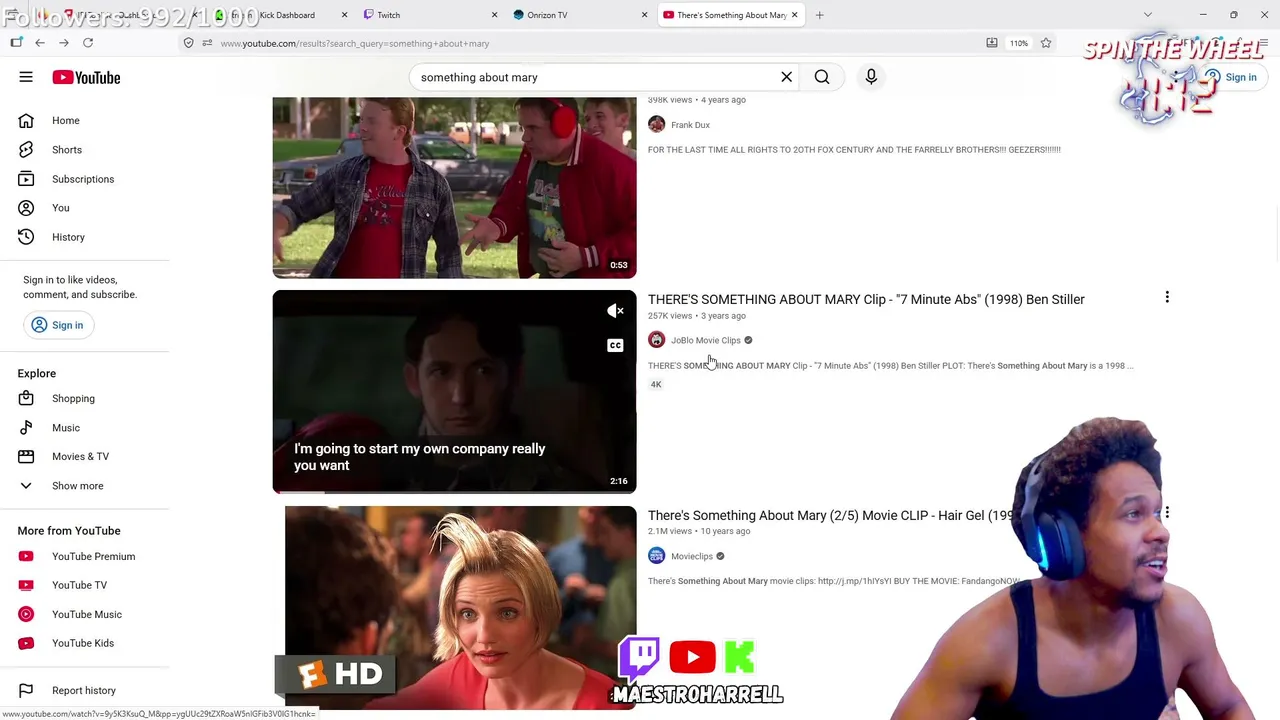Open the YouTube guide hamburger menu
The width and height of the screenshot is (1280, 720).
[26, 77]
